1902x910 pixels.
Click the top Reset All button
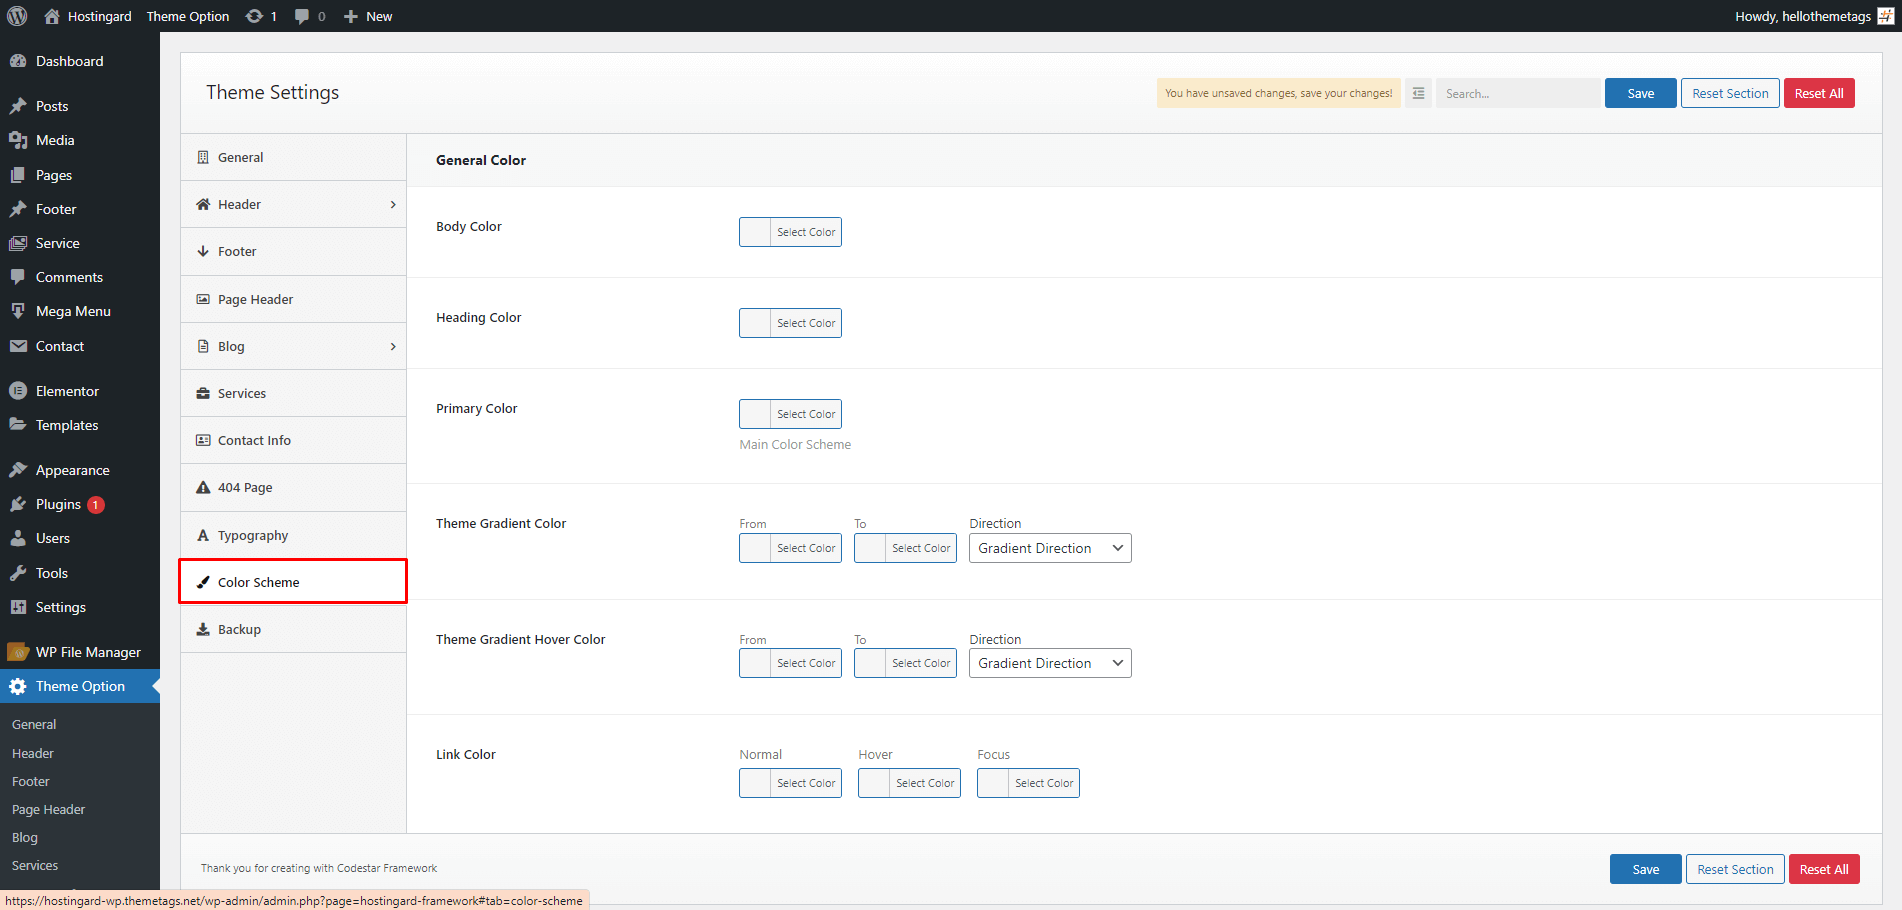pyautogui.click(x=1819, y=93)
